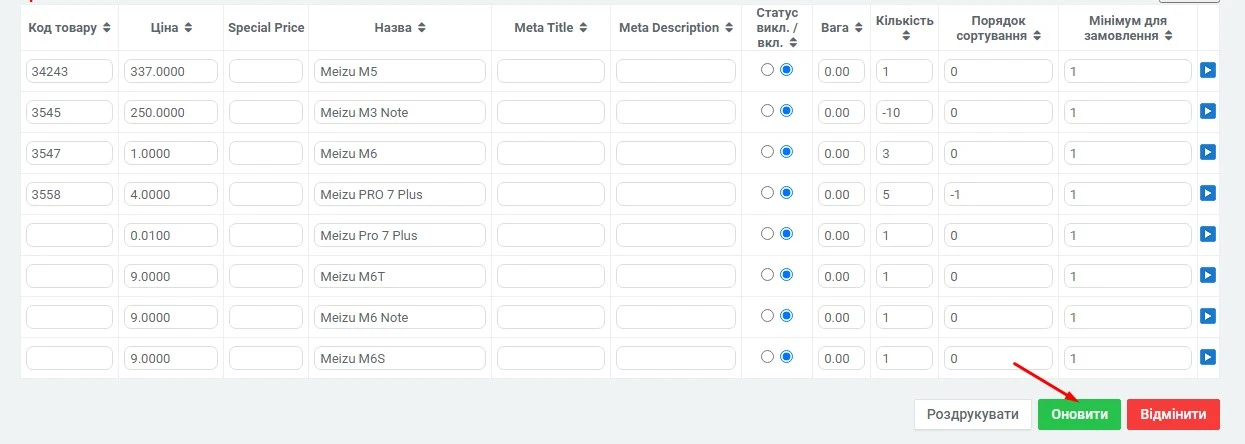Screen dimensions: 1245x444
Task: Click the blue arrow icon for Meizu PRO 7 Plus, code 3558
Action: click(1208, 193)
